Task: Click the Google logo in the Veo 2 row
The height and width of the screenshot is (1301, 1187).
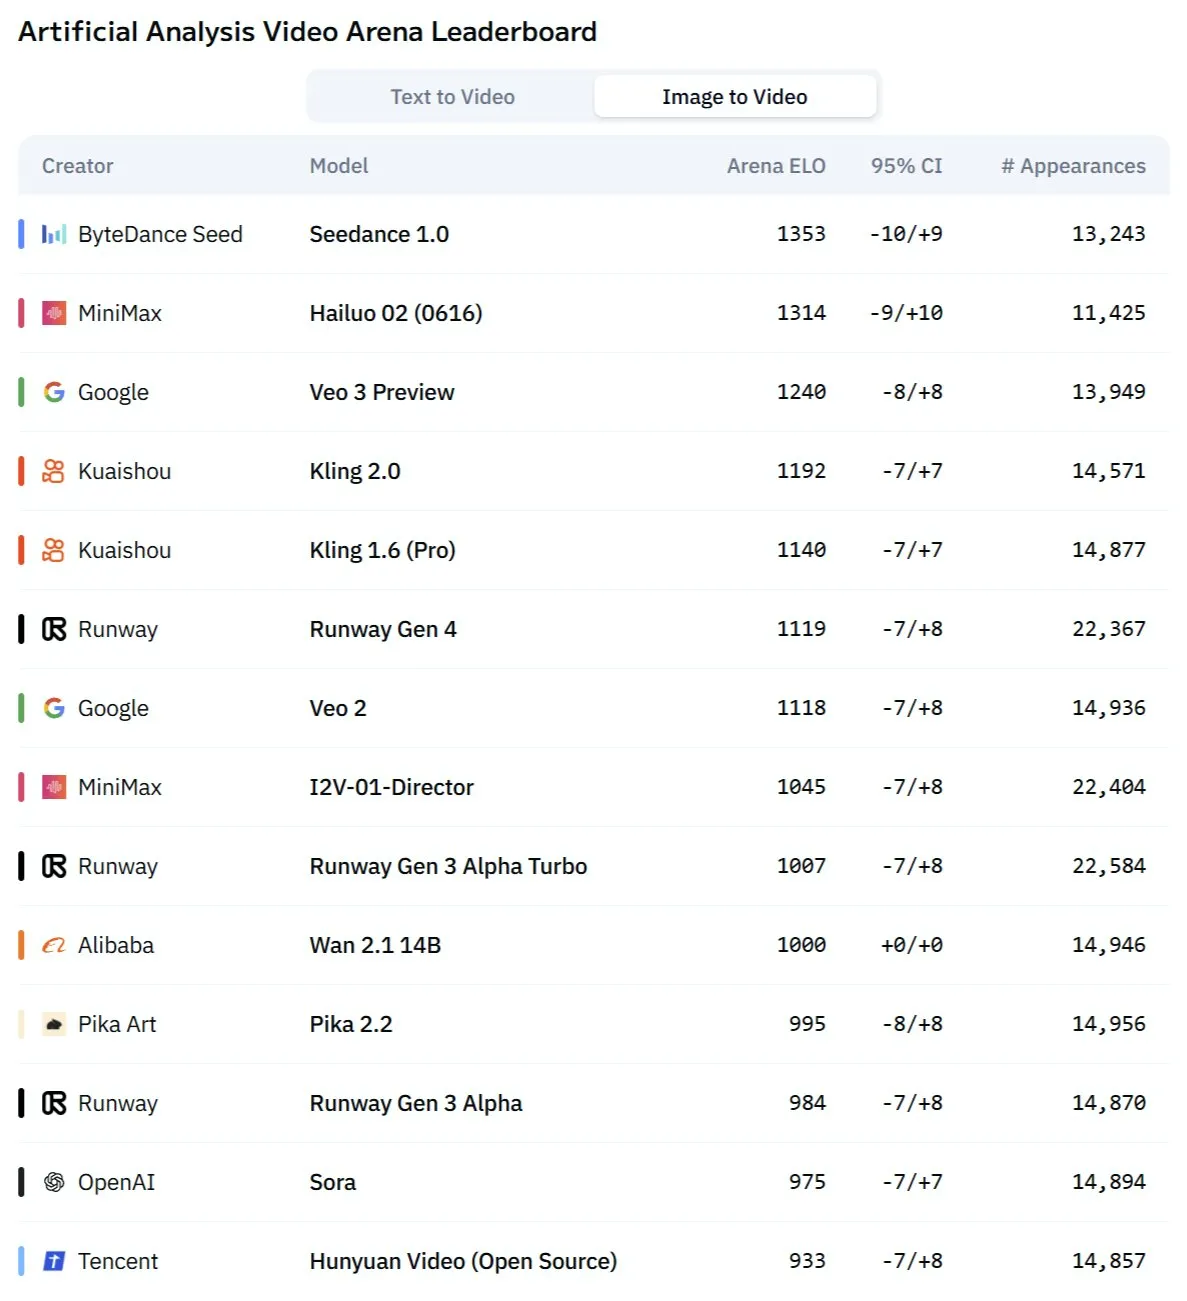Action: coord(54,708)
